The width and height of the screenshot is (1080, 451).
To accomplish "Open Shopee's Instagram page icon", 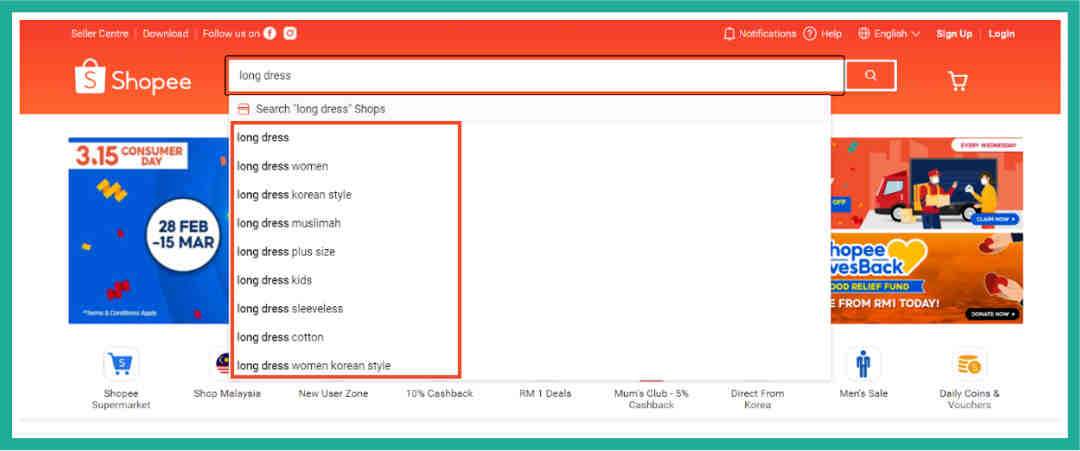I will 290,33.
